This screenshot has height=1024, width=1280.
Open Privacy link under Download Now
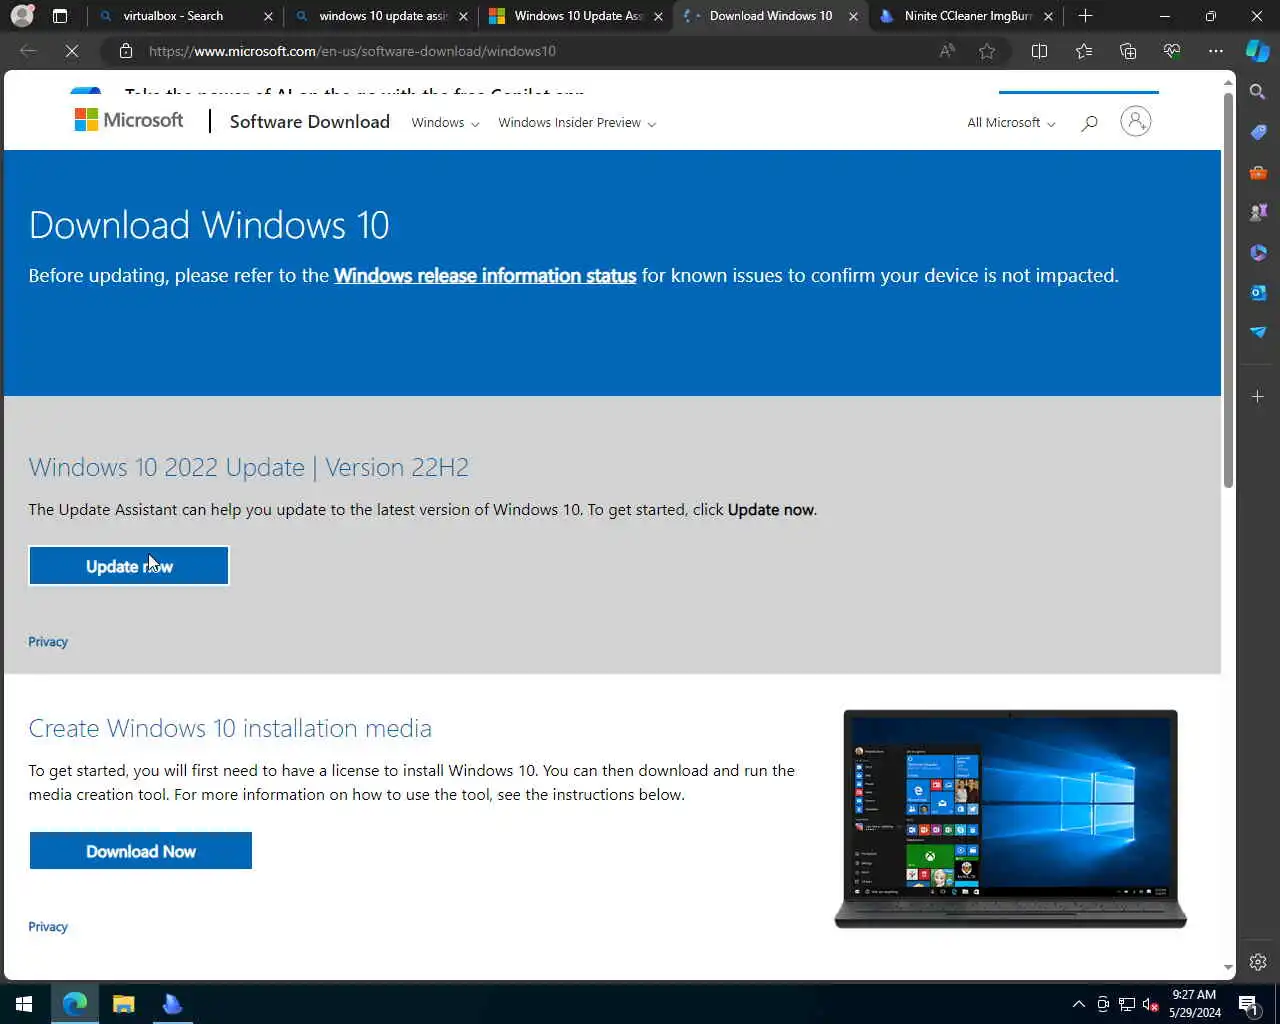(x=48, y=927)
